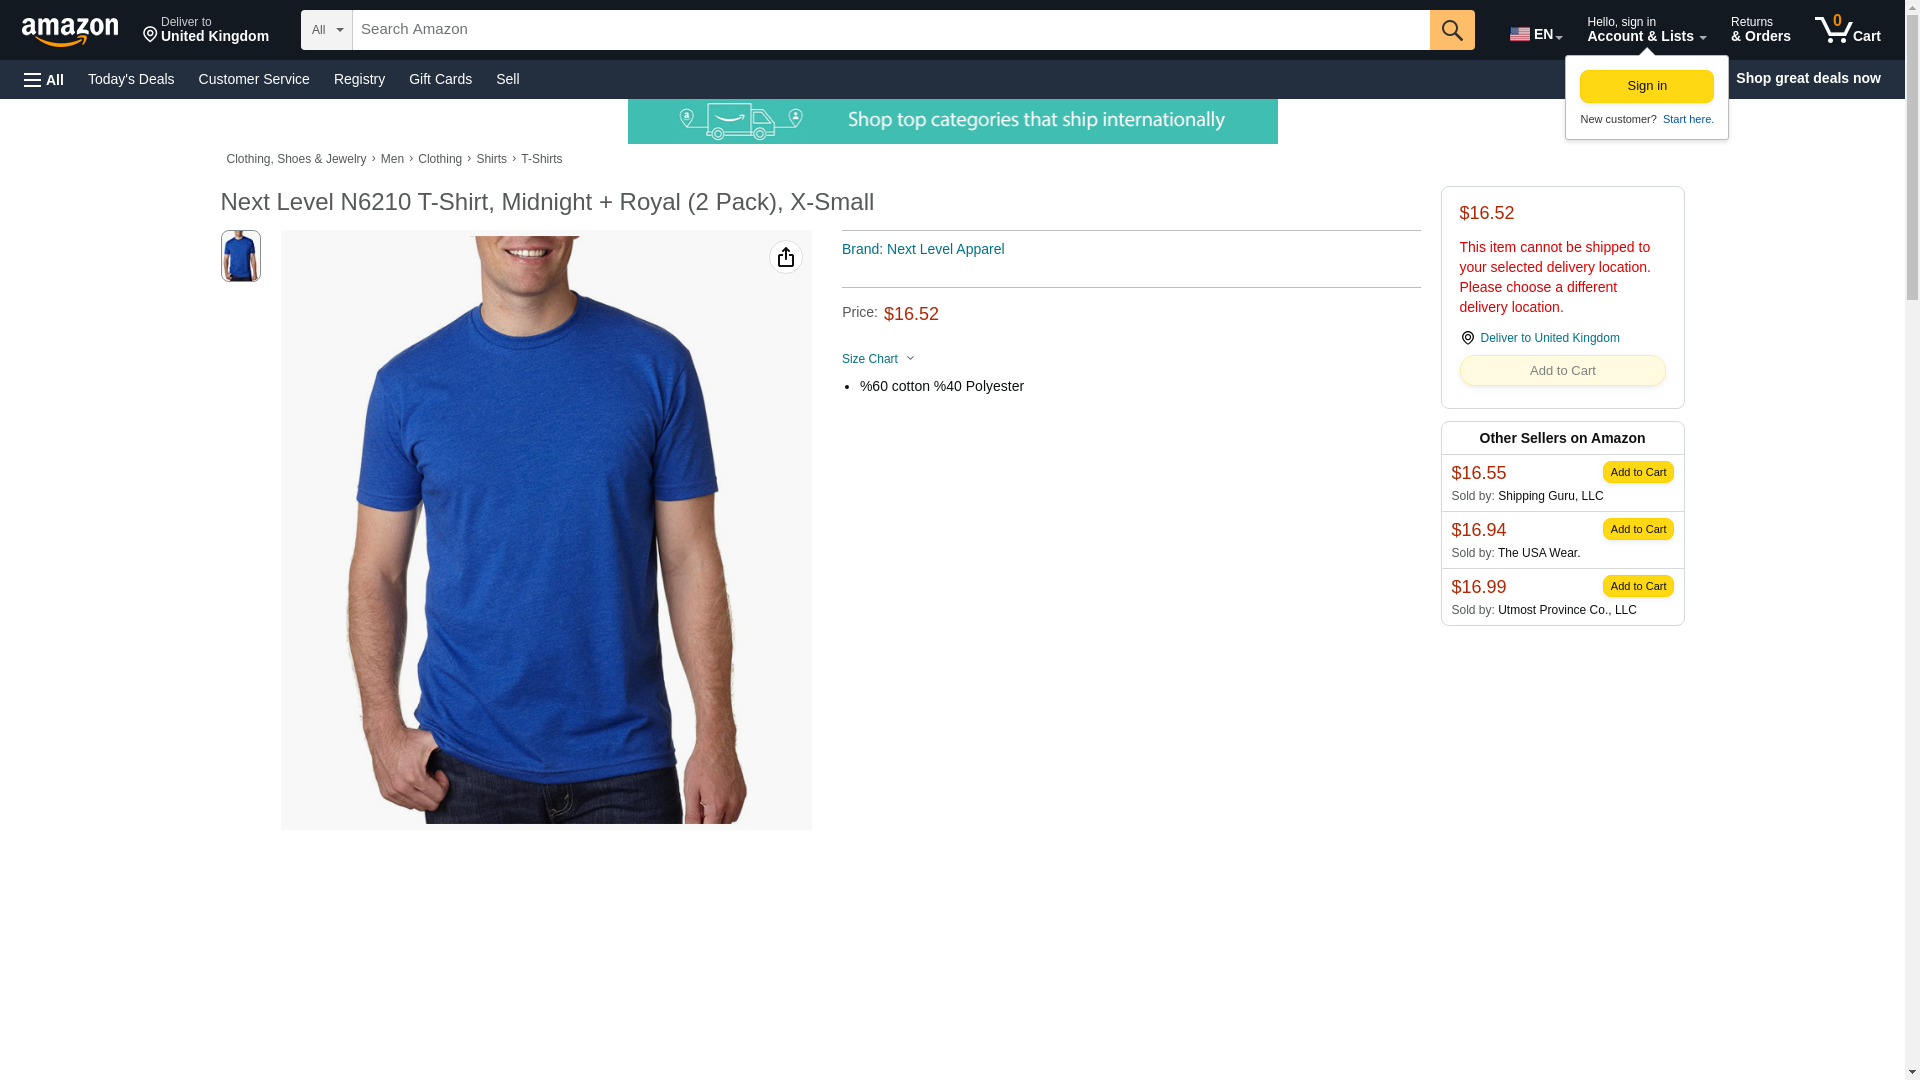
Task: Click the yellow Sign in button
Action: pos(1646,86)
